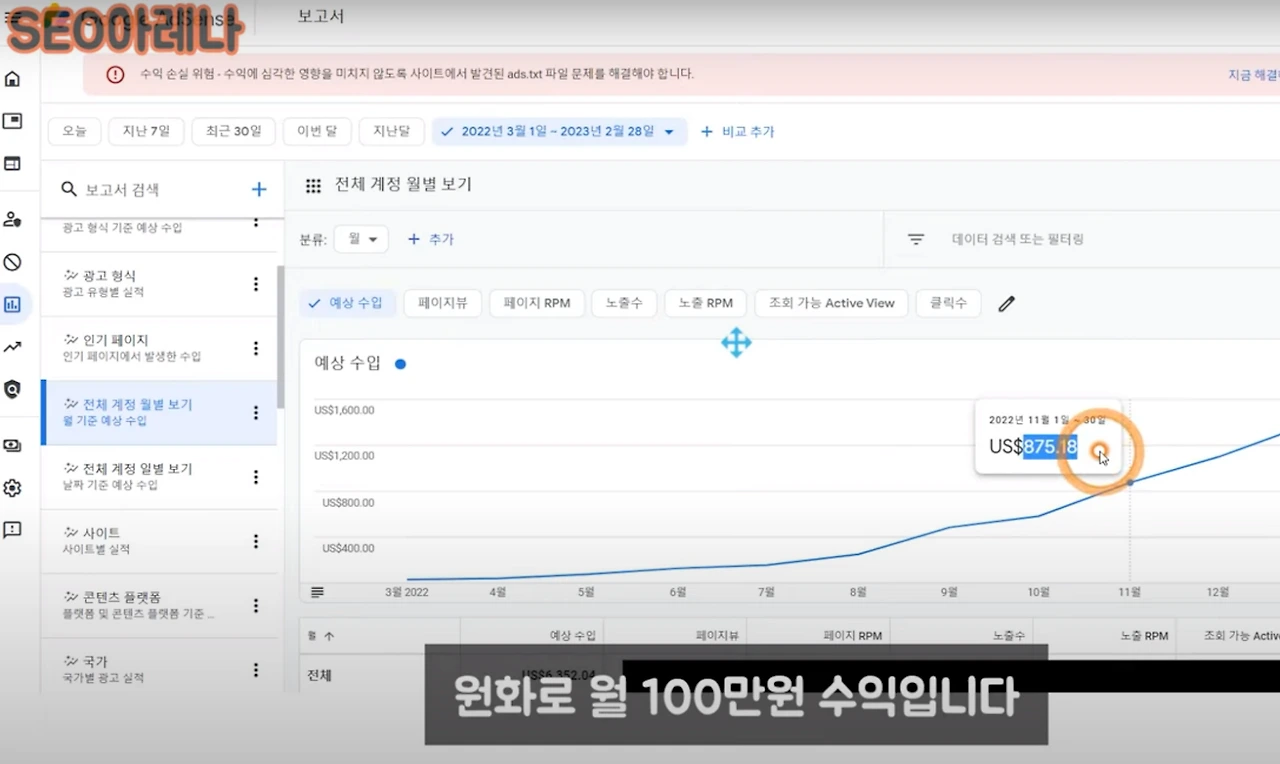Toggle the 페이지뷰 metric chip
The width and height of the screenshot is (1280, 764).
click(x=443, y=303)
